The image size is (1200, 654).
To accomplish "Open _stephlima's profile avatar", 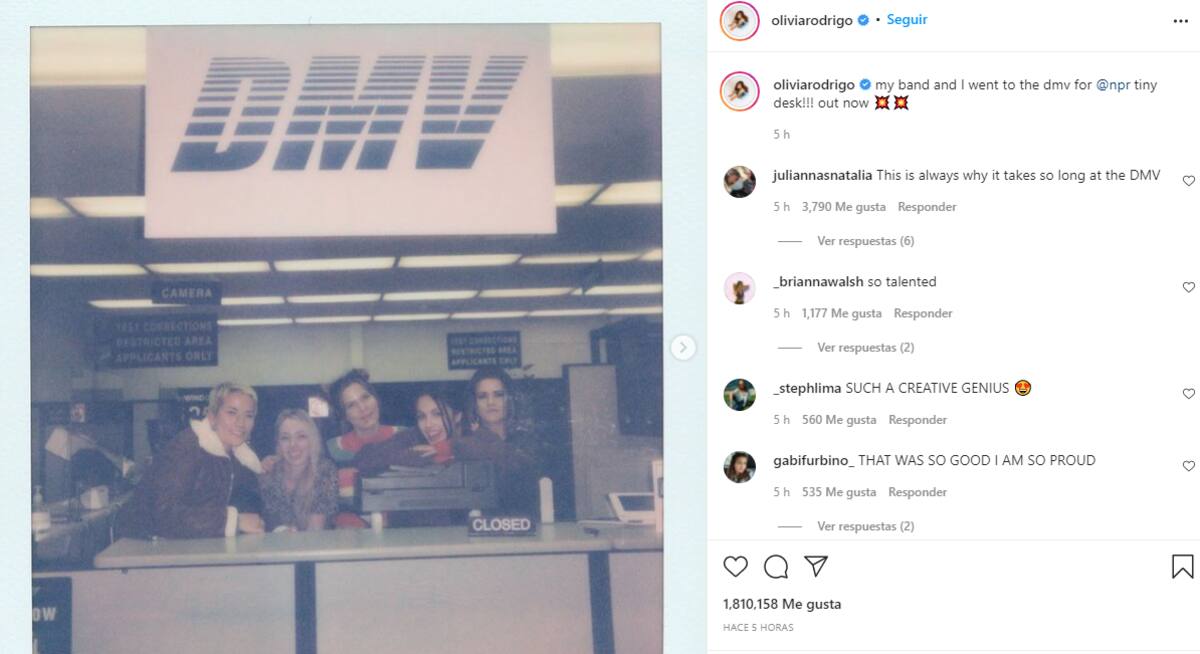I will click(739, 394).
